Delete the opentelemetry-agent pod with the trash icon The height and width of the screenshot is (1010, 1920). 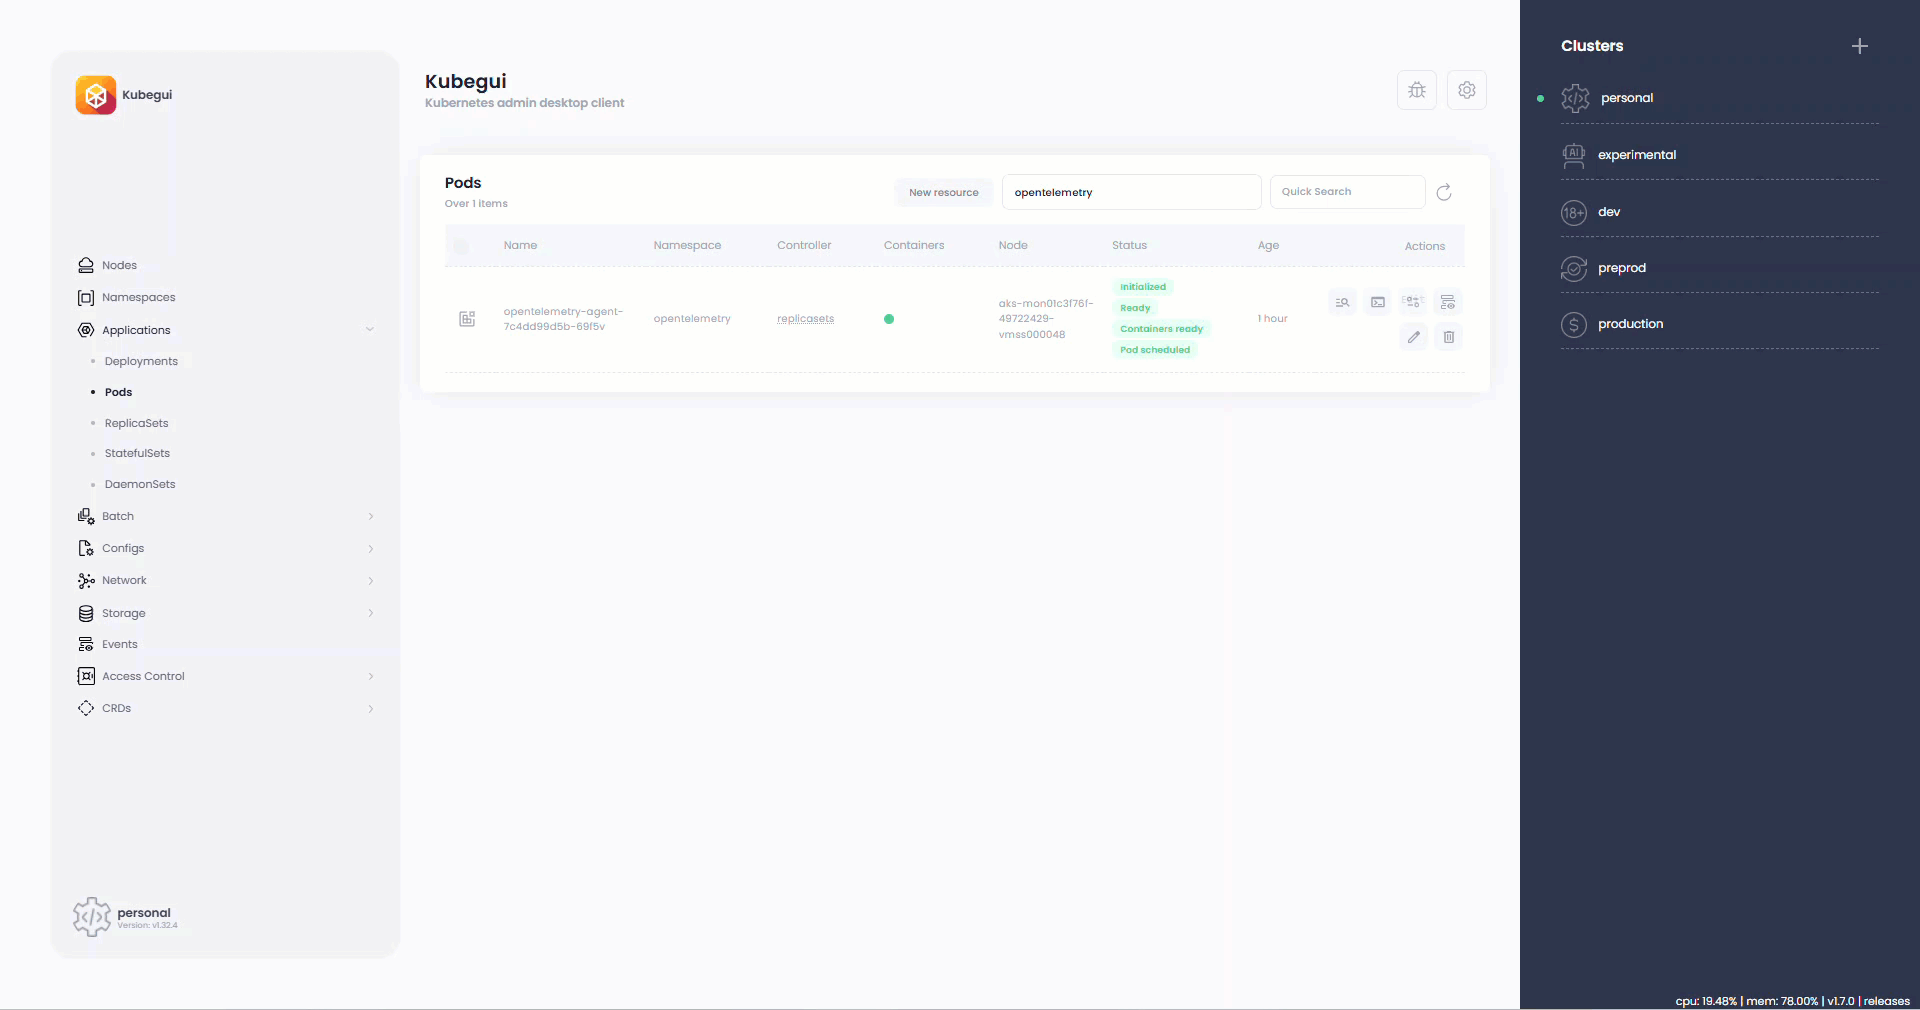pos(1448,337)
